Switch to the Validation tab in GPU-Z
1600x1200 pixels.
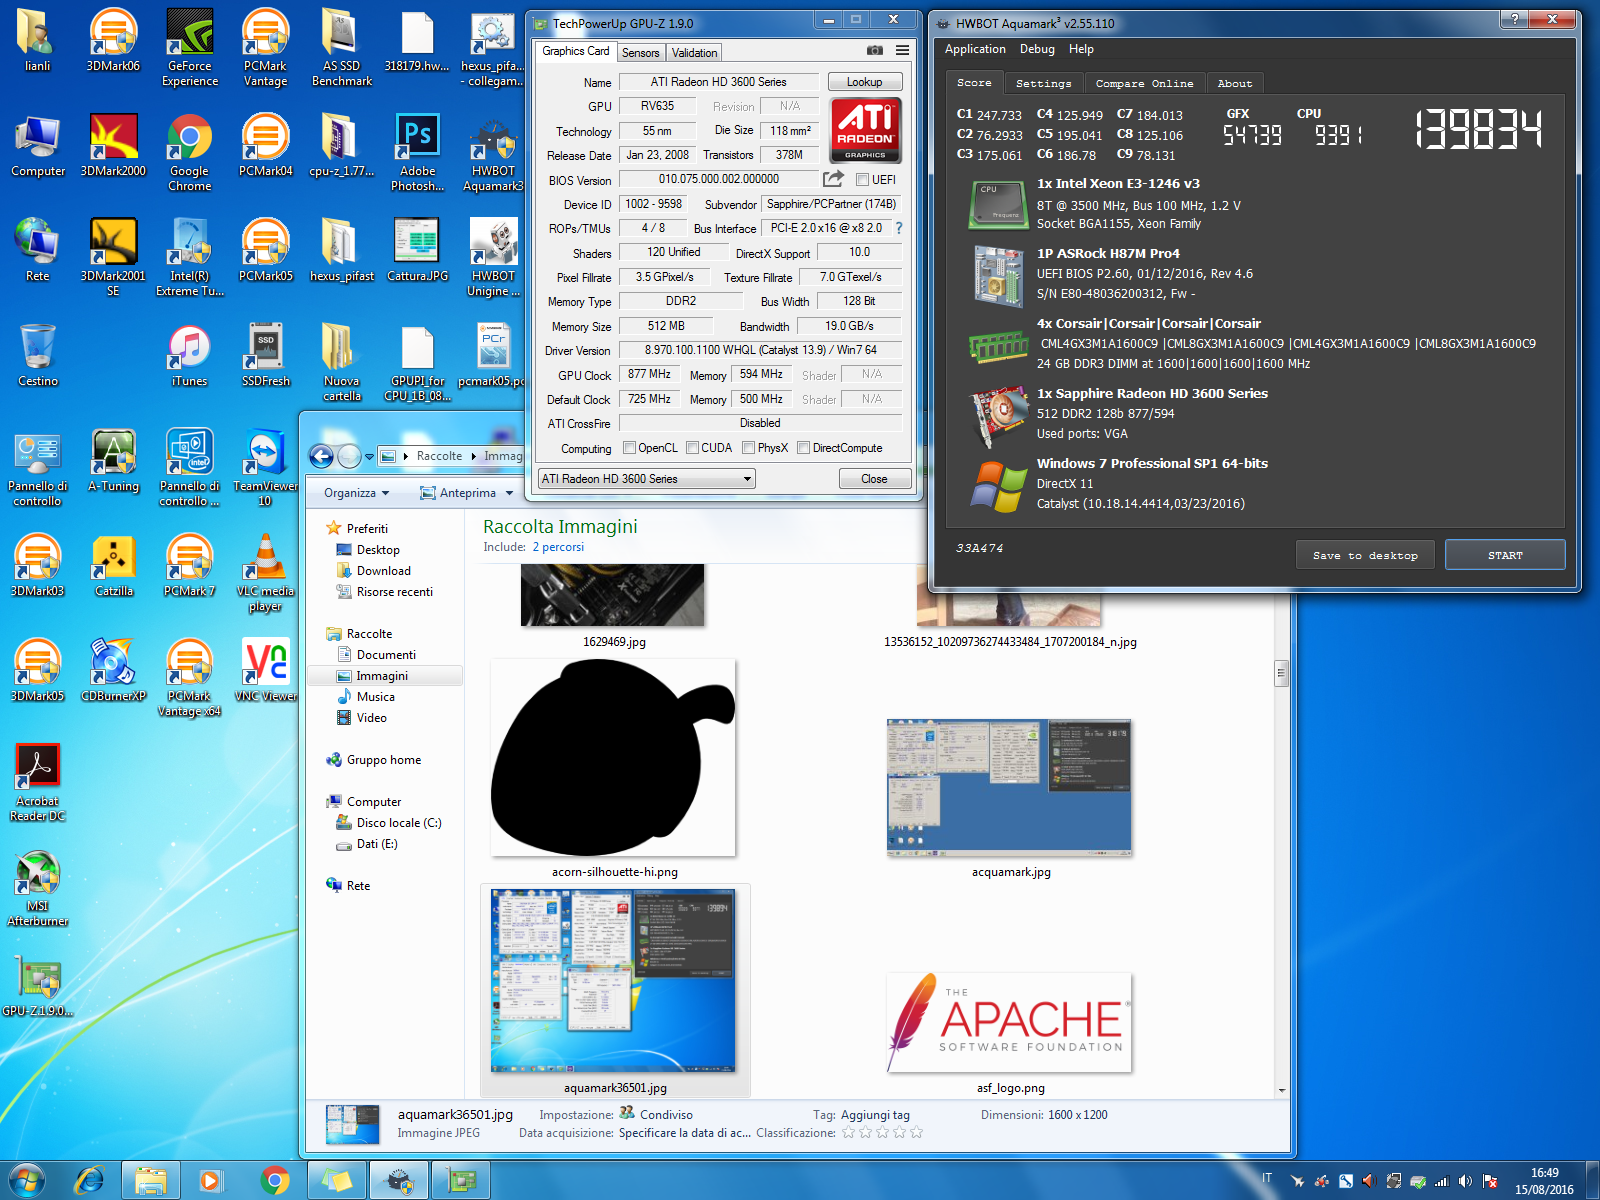point(694,53)
